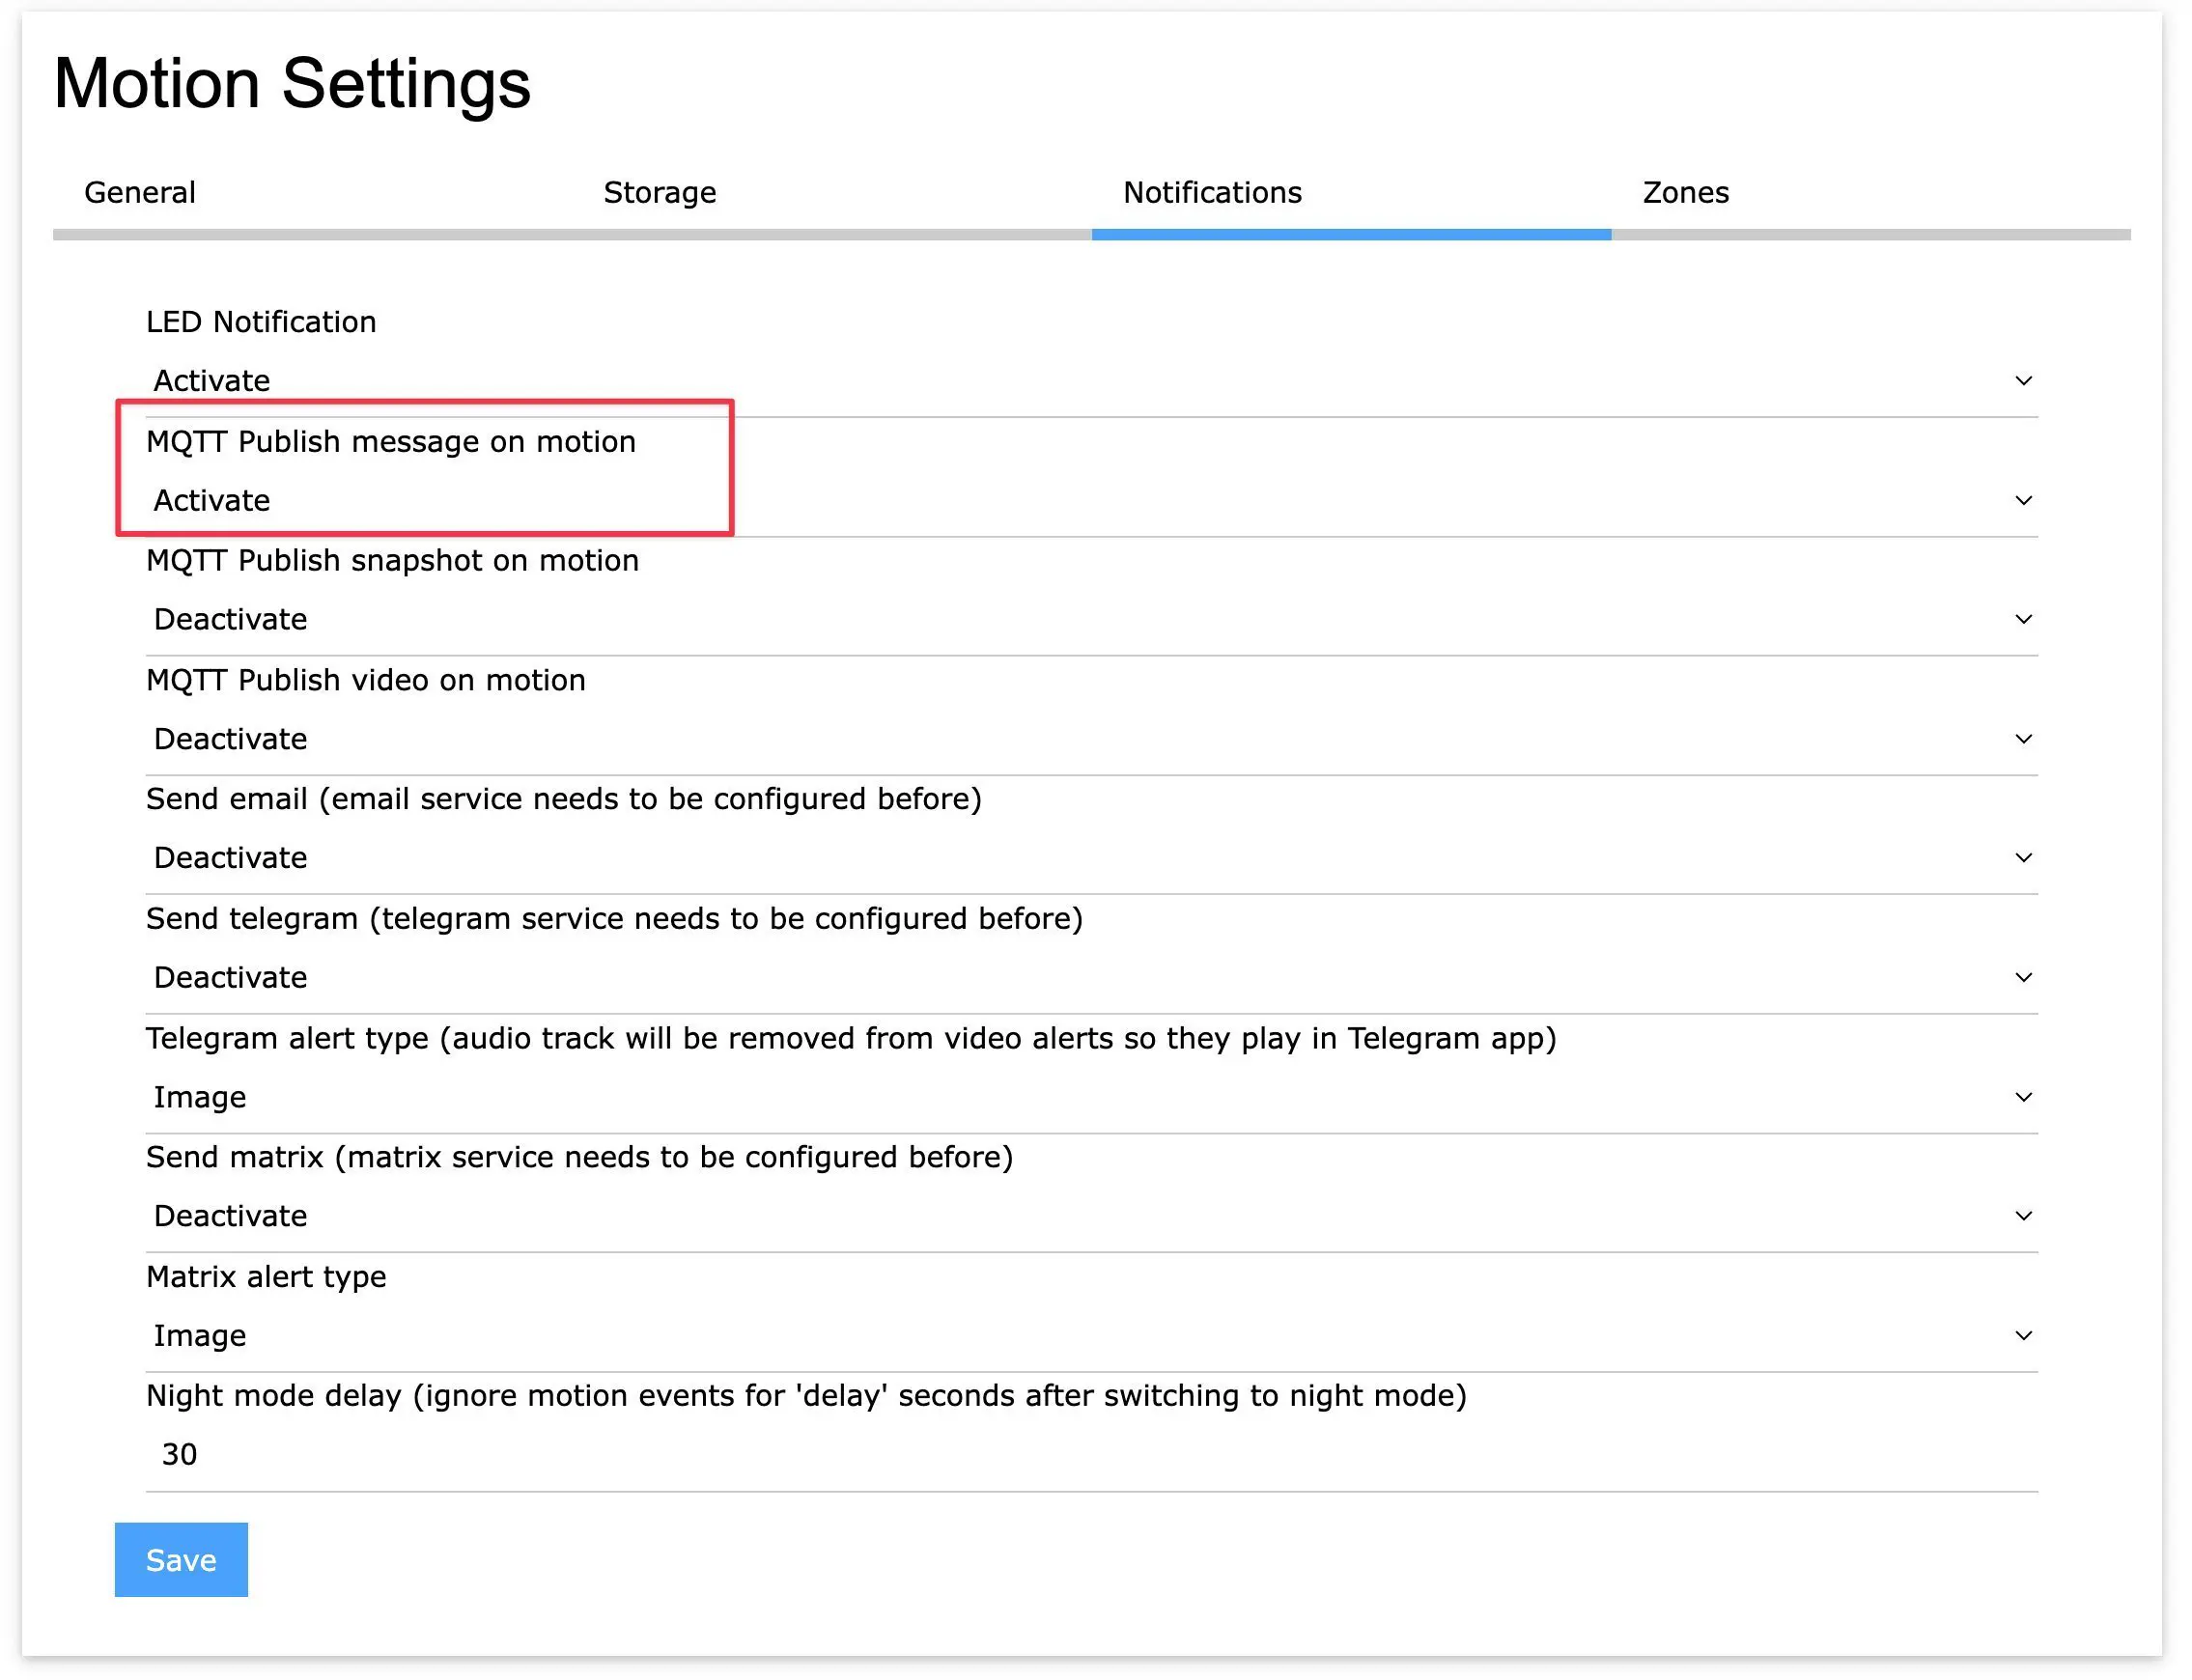Click chevron arrow of Telegram alert type
The image size is (2192, 1680).
[2023, 1097]
